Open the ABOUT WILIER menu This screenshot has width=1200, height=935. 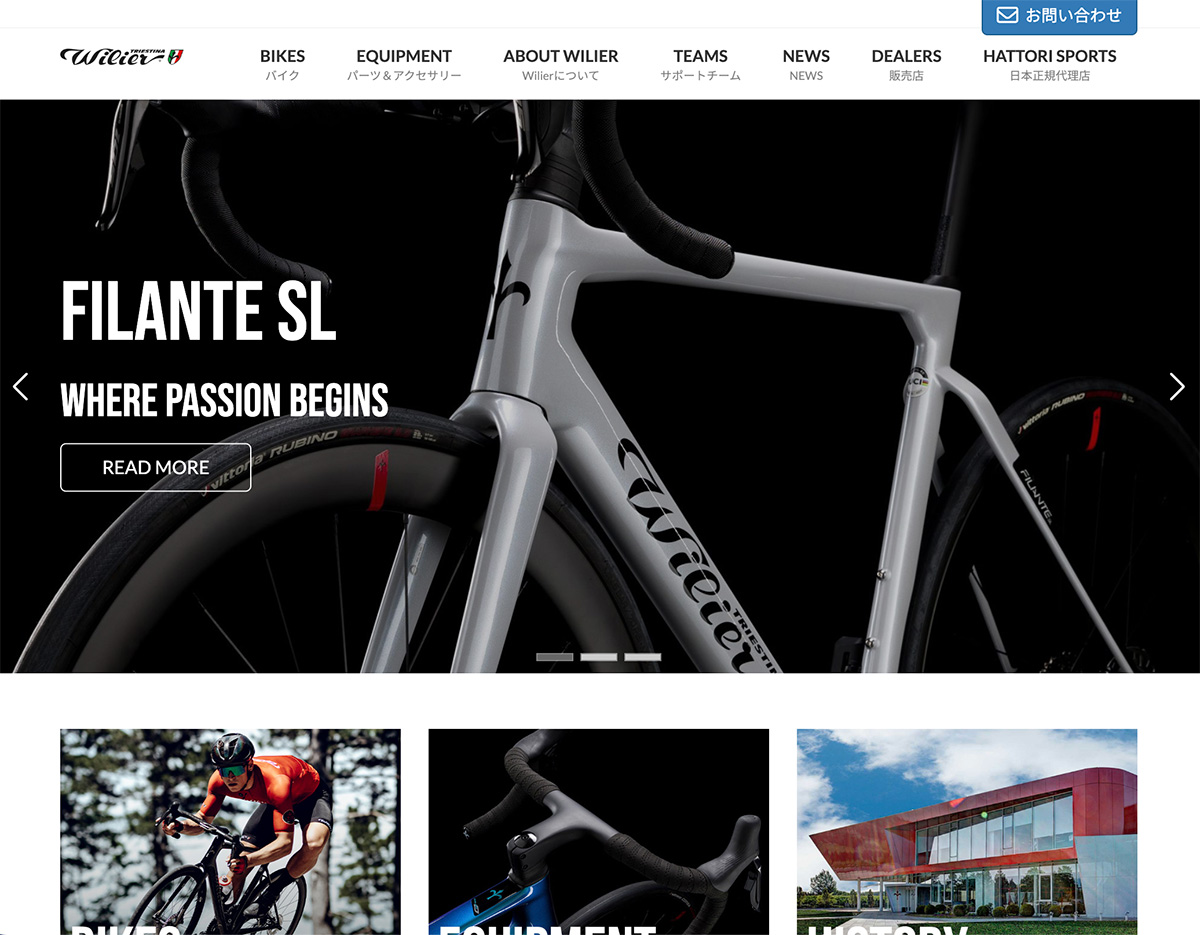(561, 65)
